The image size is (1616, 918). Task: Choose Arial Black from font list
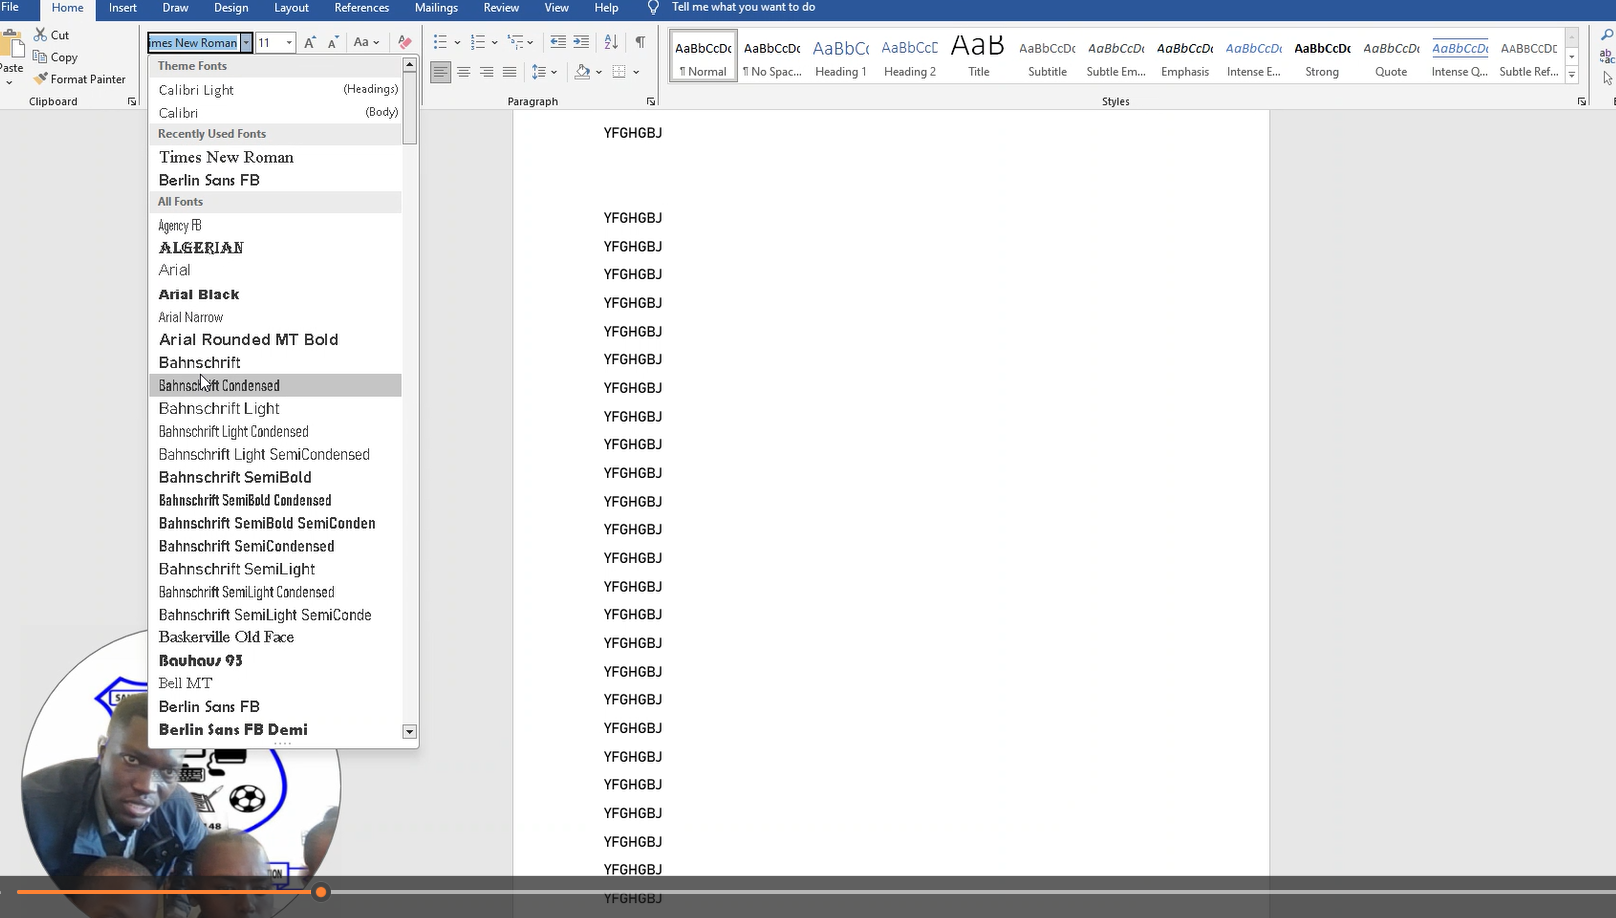pos(199,294)
